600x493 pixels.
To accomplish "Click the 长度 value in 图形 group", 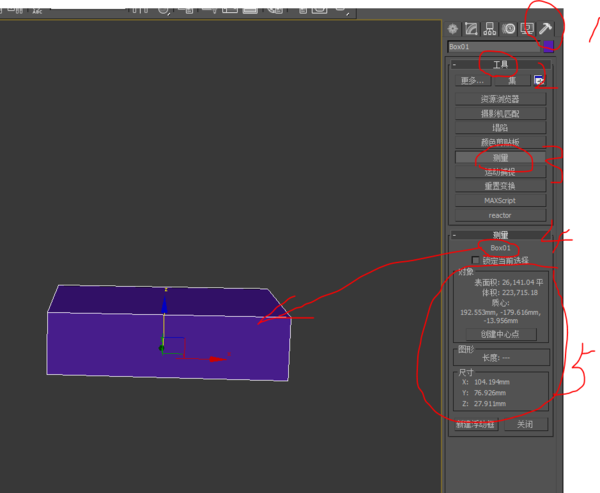I will tap(506, 358).
